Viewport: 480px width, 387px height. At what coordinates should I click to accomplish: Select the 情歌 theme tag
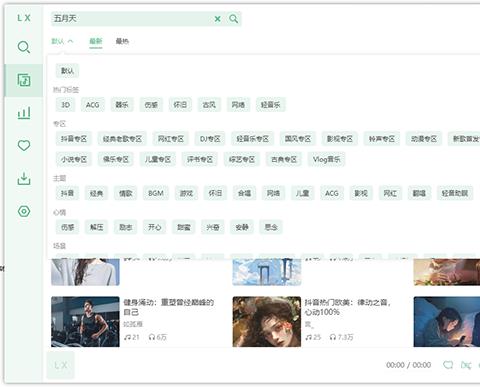126,193
